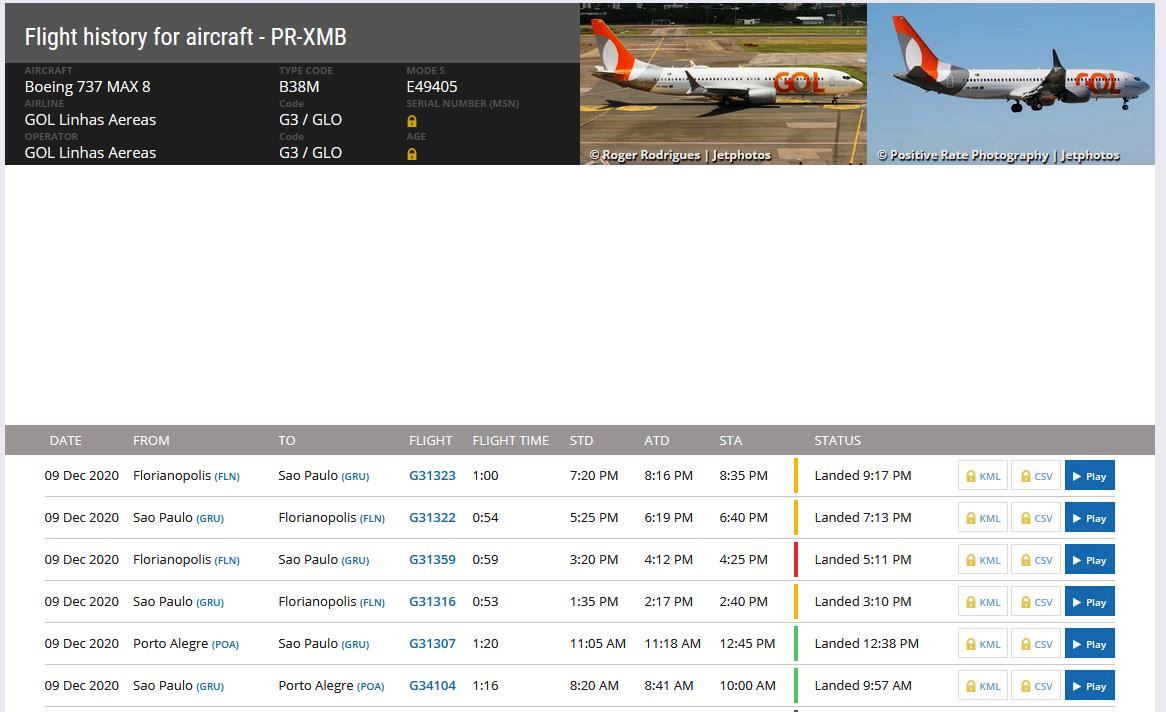Open GRU origin link in G34104 row
The image size is (1166, 712).
(210, 687)
